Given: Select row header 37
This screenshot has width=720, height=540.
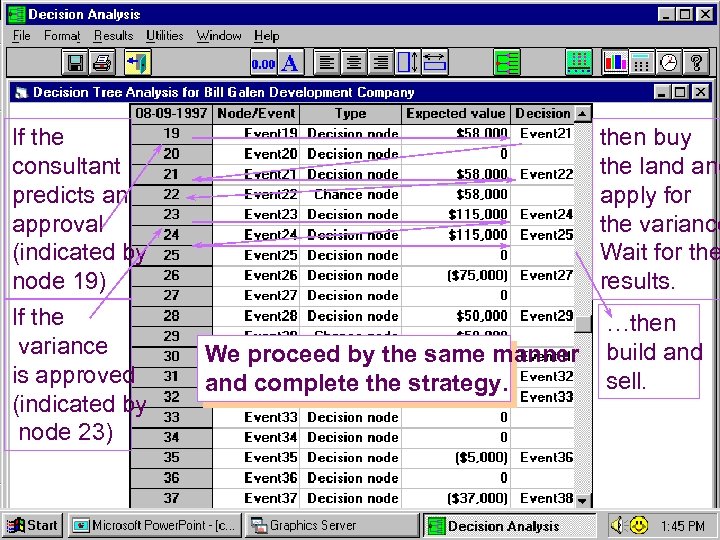Looking at the screenshot, I should tap(171, 498).
